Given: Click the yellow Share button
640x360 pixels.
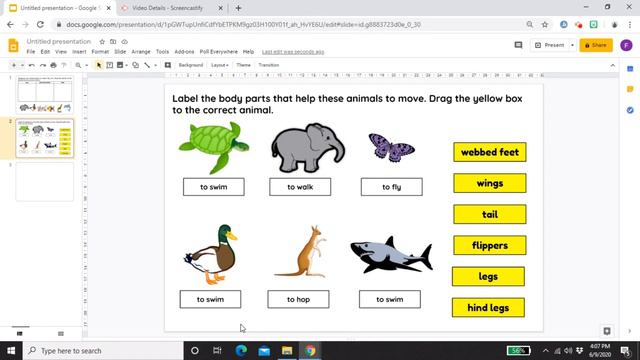Looking at the screenshot, I should [x=596, y=45].
